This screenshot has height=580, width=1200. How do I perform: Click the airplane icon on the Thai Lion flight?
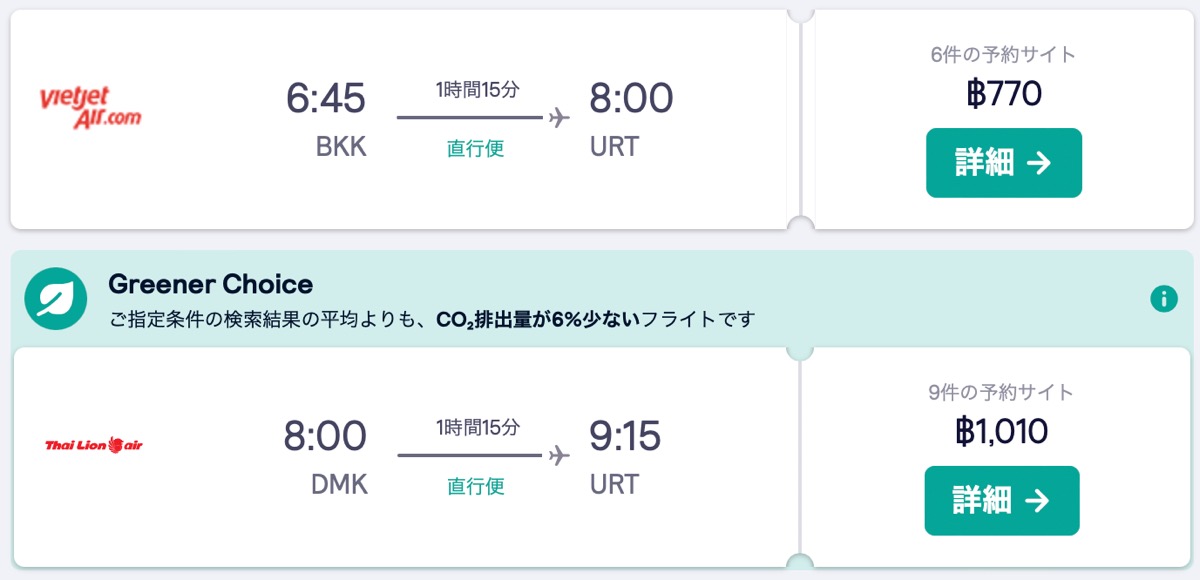[559, 456]
